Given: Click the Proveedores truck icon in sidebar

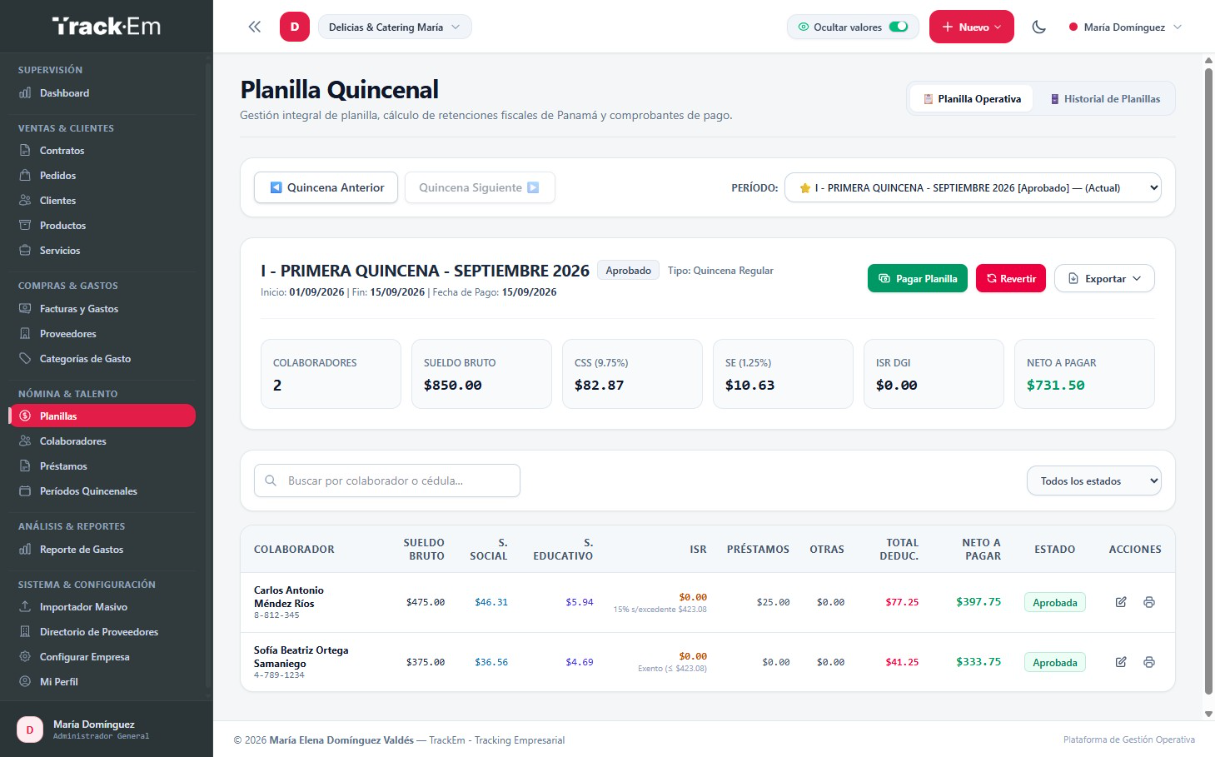Looking at the screenshot, I should [26, 334].
